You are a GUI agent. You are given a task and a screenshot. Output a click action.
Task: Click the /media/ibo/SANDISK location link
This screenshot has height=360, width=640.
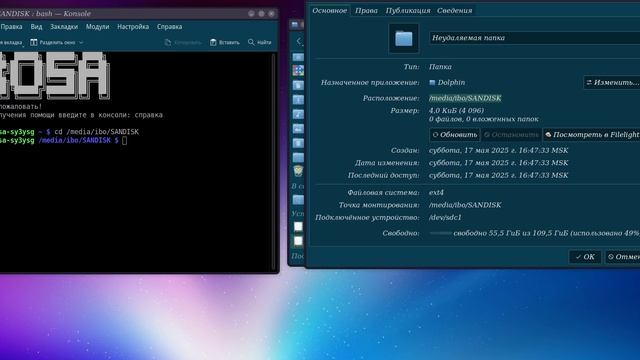[465, 98]
